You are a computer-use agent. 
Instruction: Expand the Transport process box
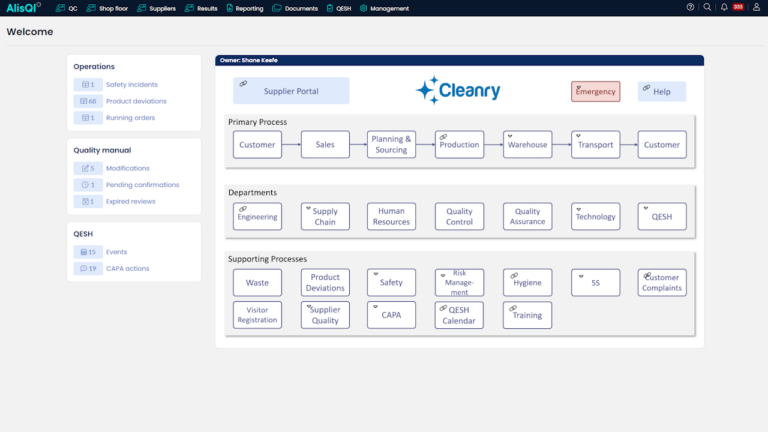[596, 144]
